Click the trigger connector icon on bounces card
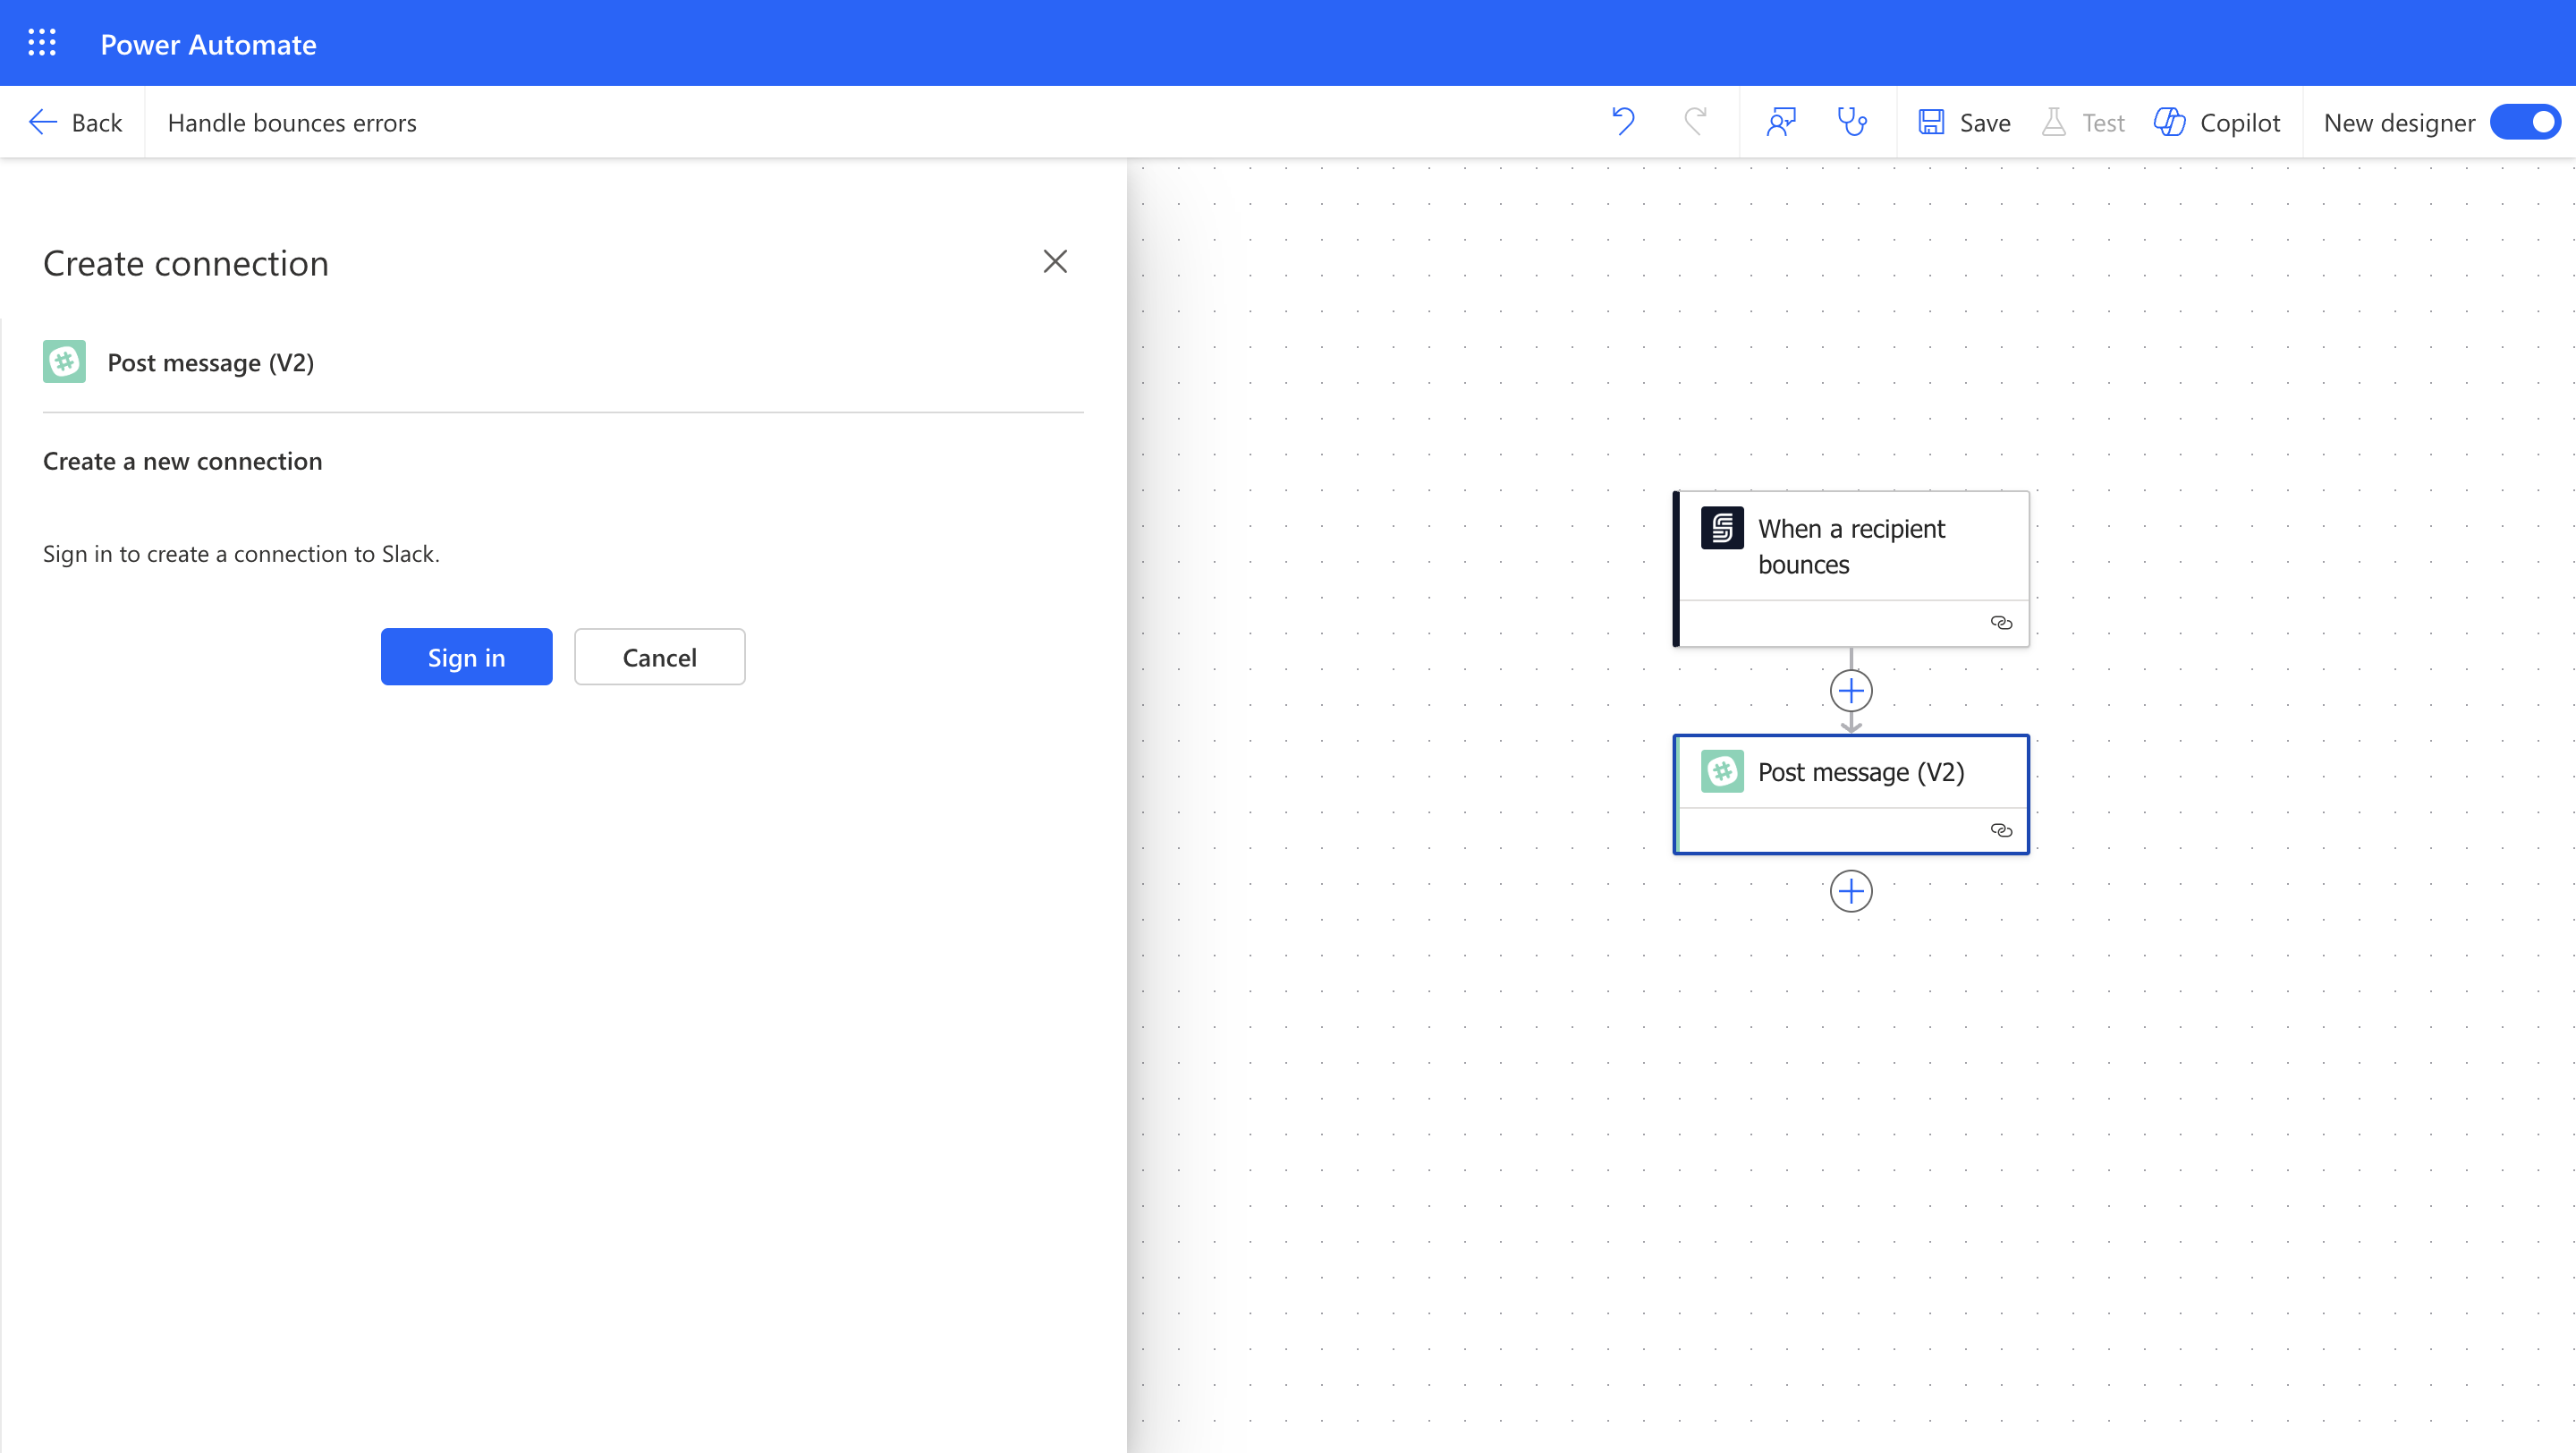 pyautogui.click(x=1722, y=528)
